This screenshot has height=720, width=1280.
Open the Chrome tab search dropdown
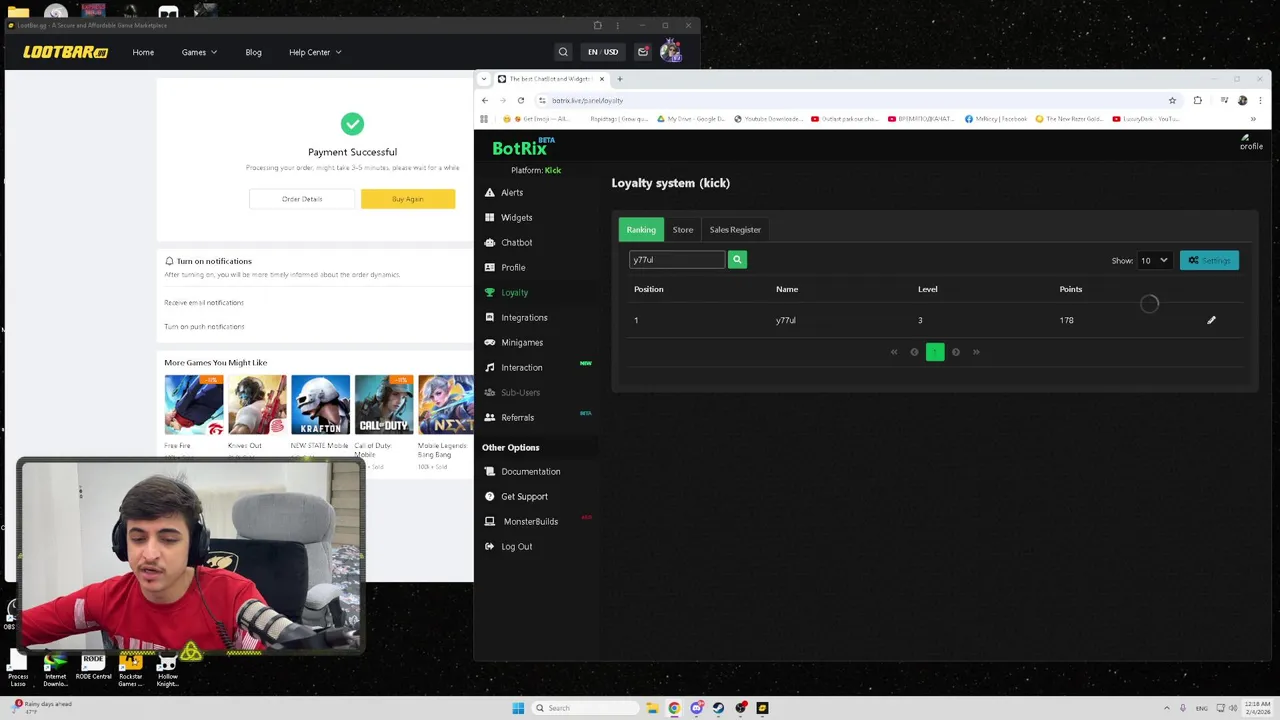pyautogui.click(x=485, y=79)
